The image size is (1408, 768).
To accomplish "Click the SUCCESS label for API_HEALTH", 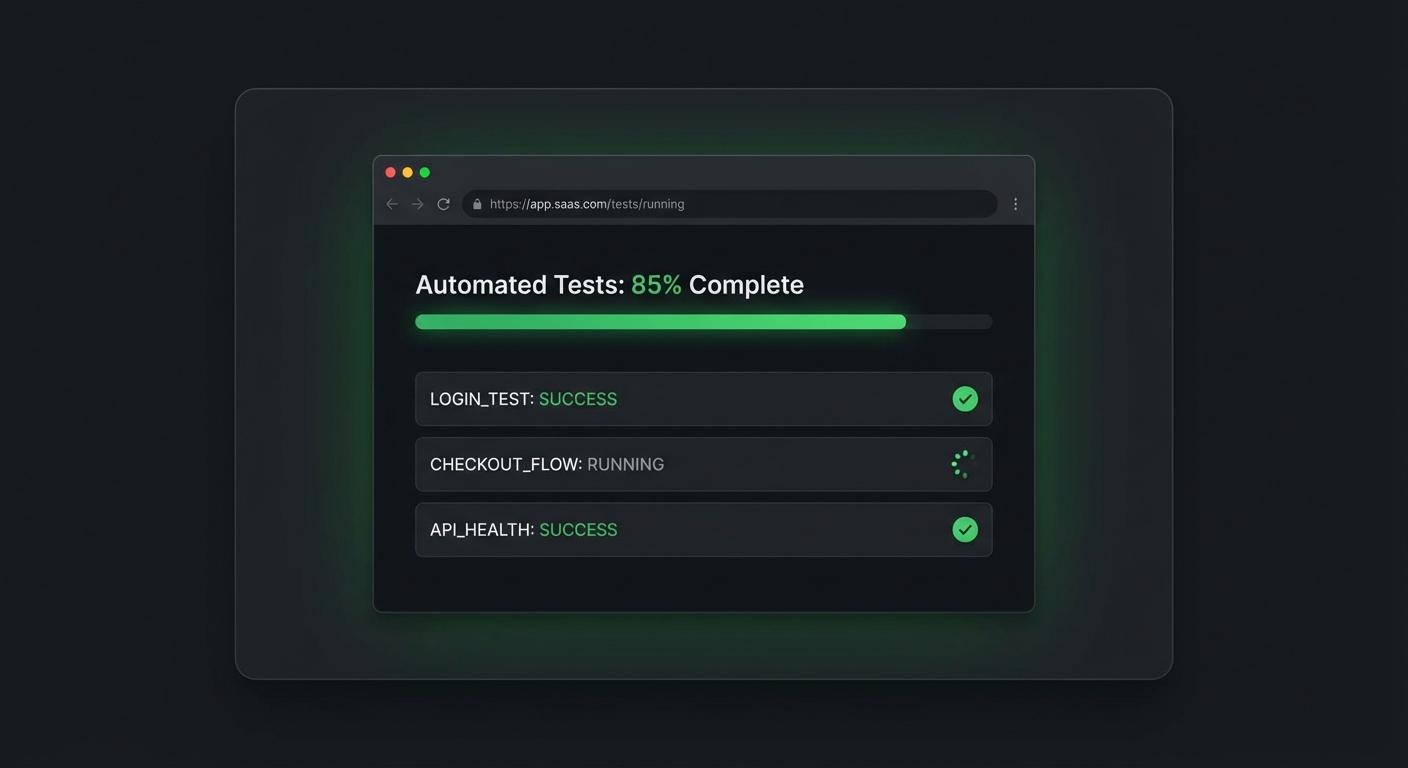I will tap(578, 529).
